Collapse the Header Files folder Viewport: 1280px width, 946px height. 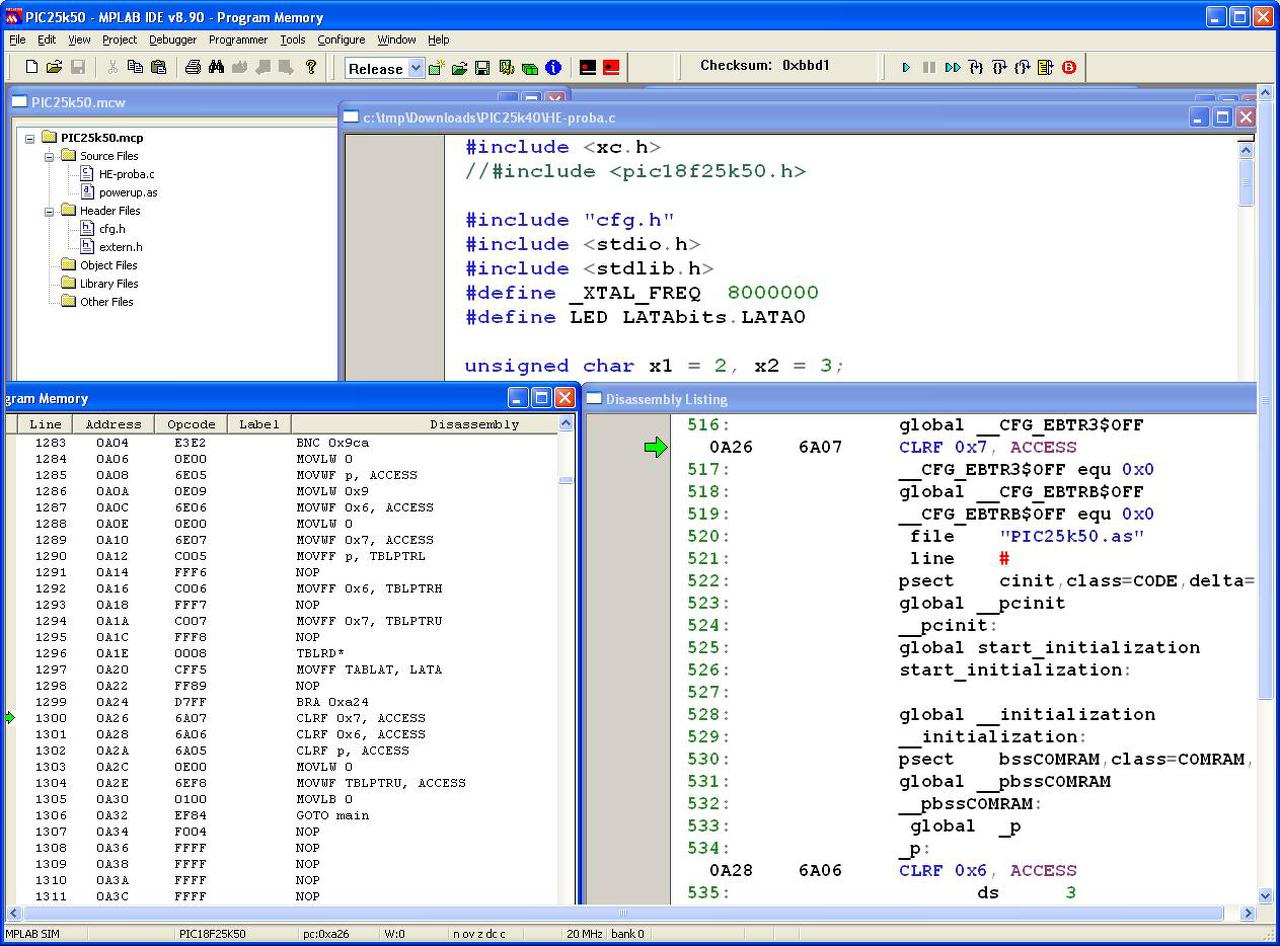tap(49, 211)
